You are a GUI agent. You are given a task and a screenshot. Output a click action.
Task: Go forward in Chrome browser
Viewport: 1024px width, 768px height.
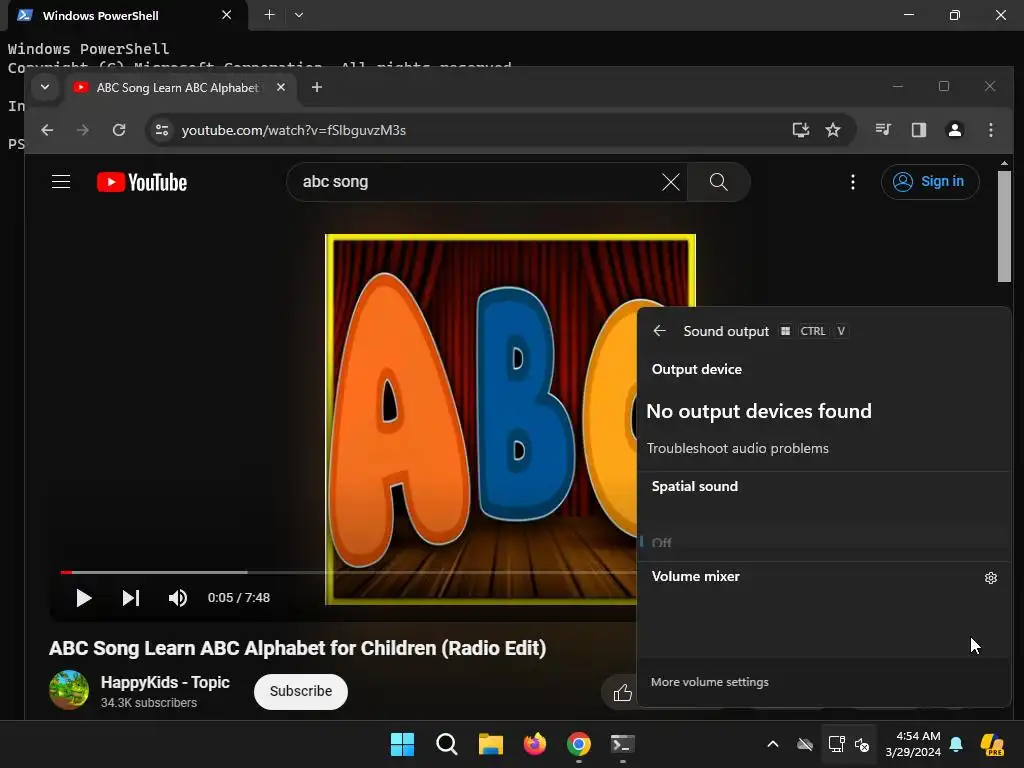point(82,130)
